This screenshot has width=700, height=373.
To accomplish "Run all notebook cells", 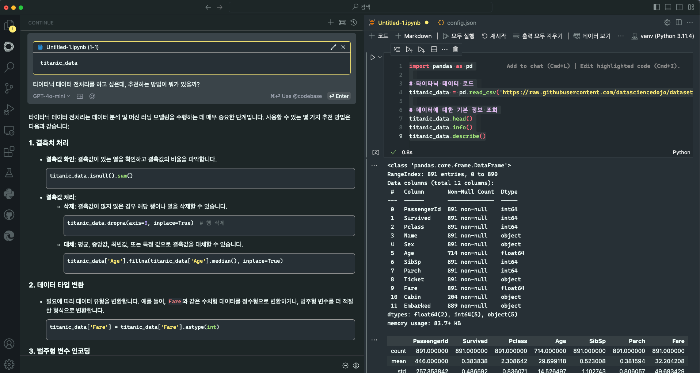I will coord(458,36).
